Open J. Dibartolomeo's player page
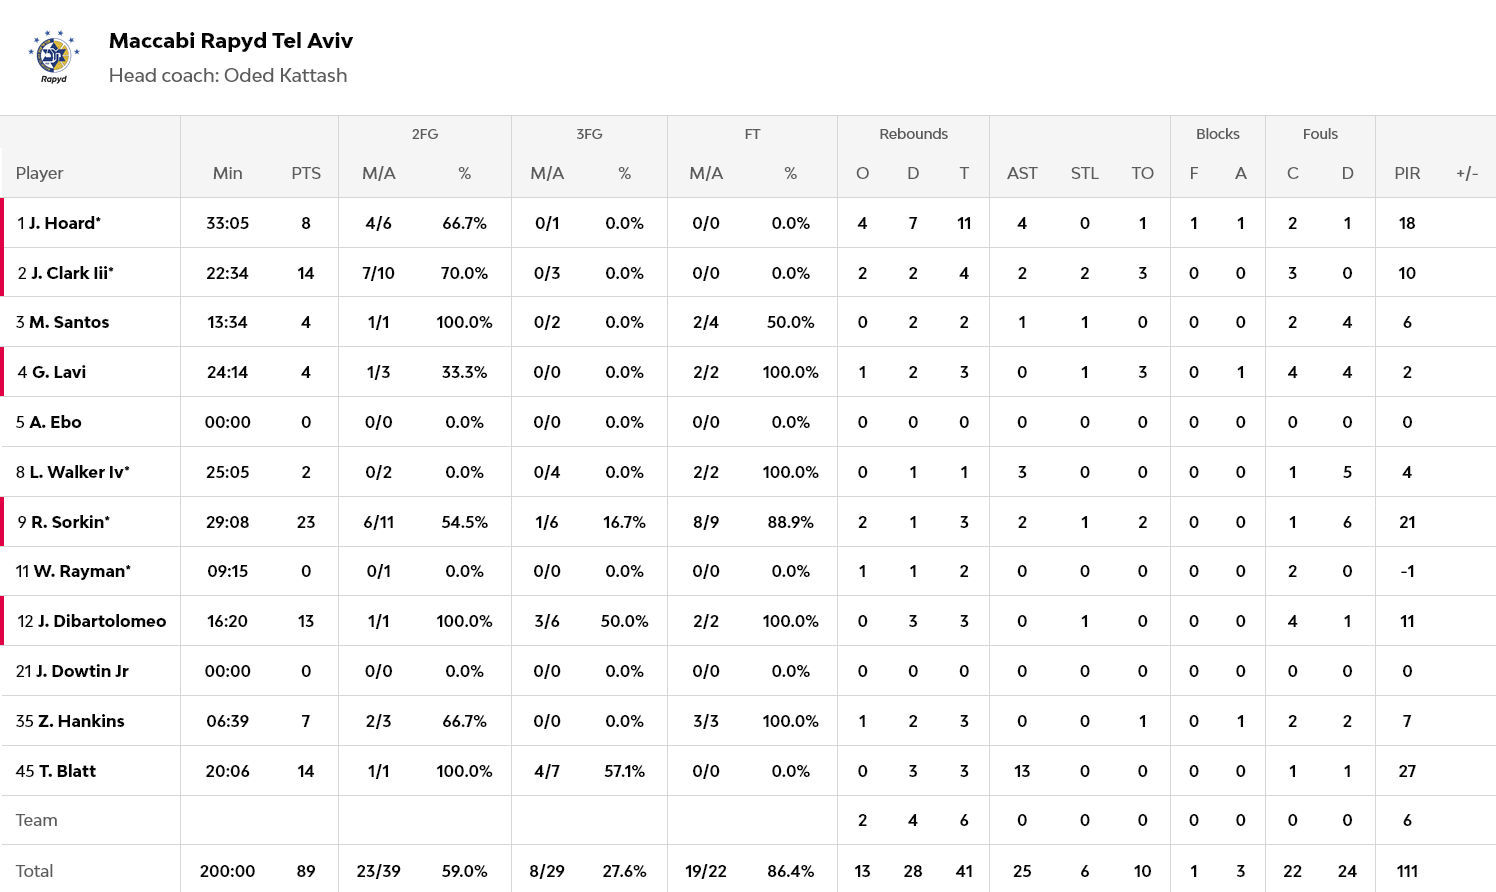Screen dimensions: 1496x892 101,621
